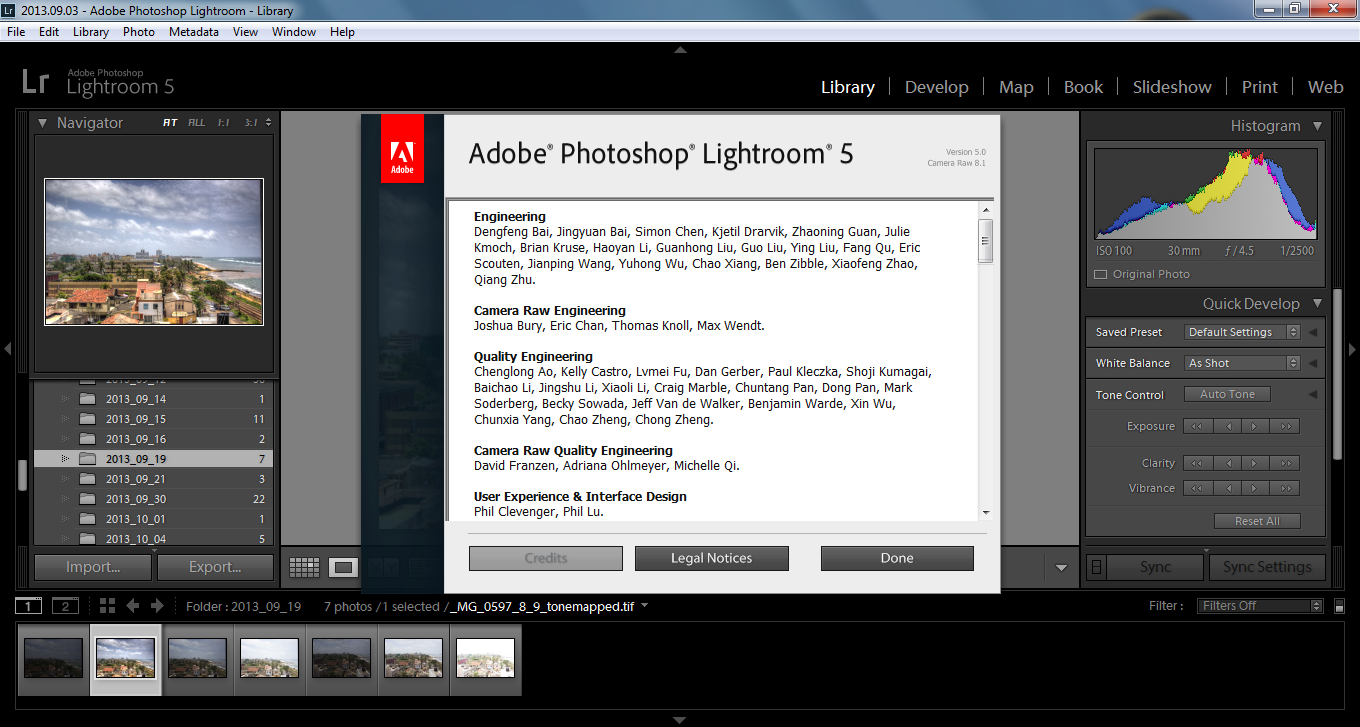Screen dimensions: 1360x727
Task: Open the File menu
Action: (x=16, y=32)
